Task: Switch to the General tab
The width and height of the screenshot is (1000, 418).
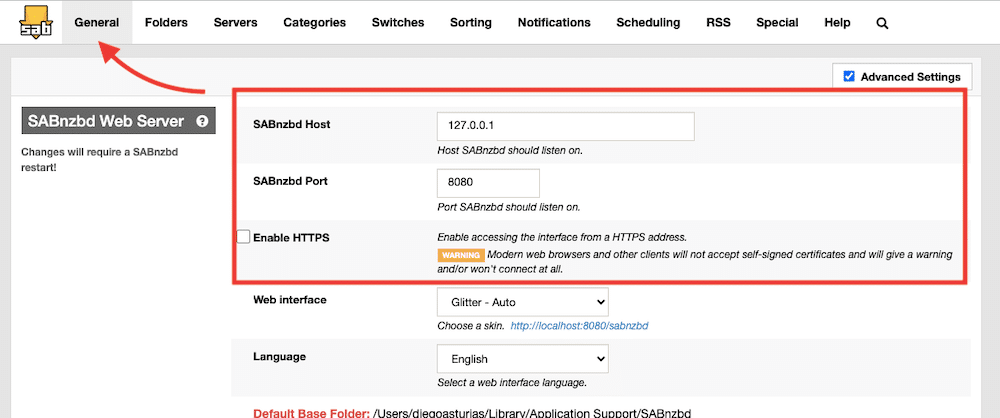Action: coord(97,22)
